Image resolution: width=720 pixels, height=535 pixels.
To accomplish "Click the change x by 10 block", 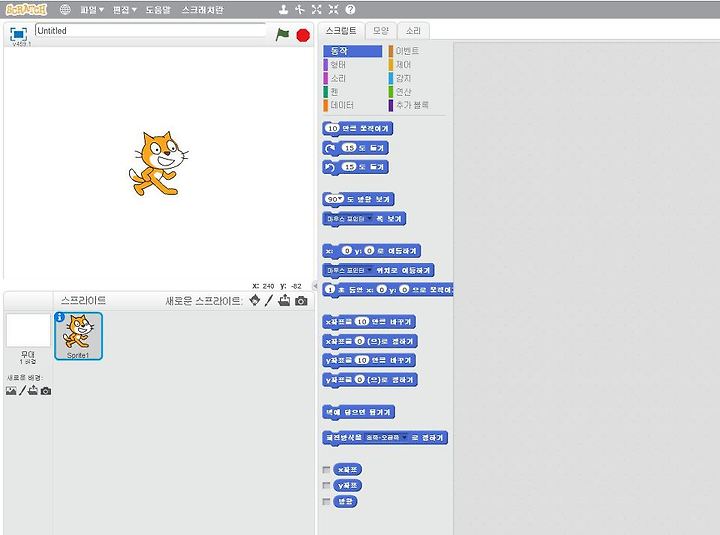I will click(369, 322).
